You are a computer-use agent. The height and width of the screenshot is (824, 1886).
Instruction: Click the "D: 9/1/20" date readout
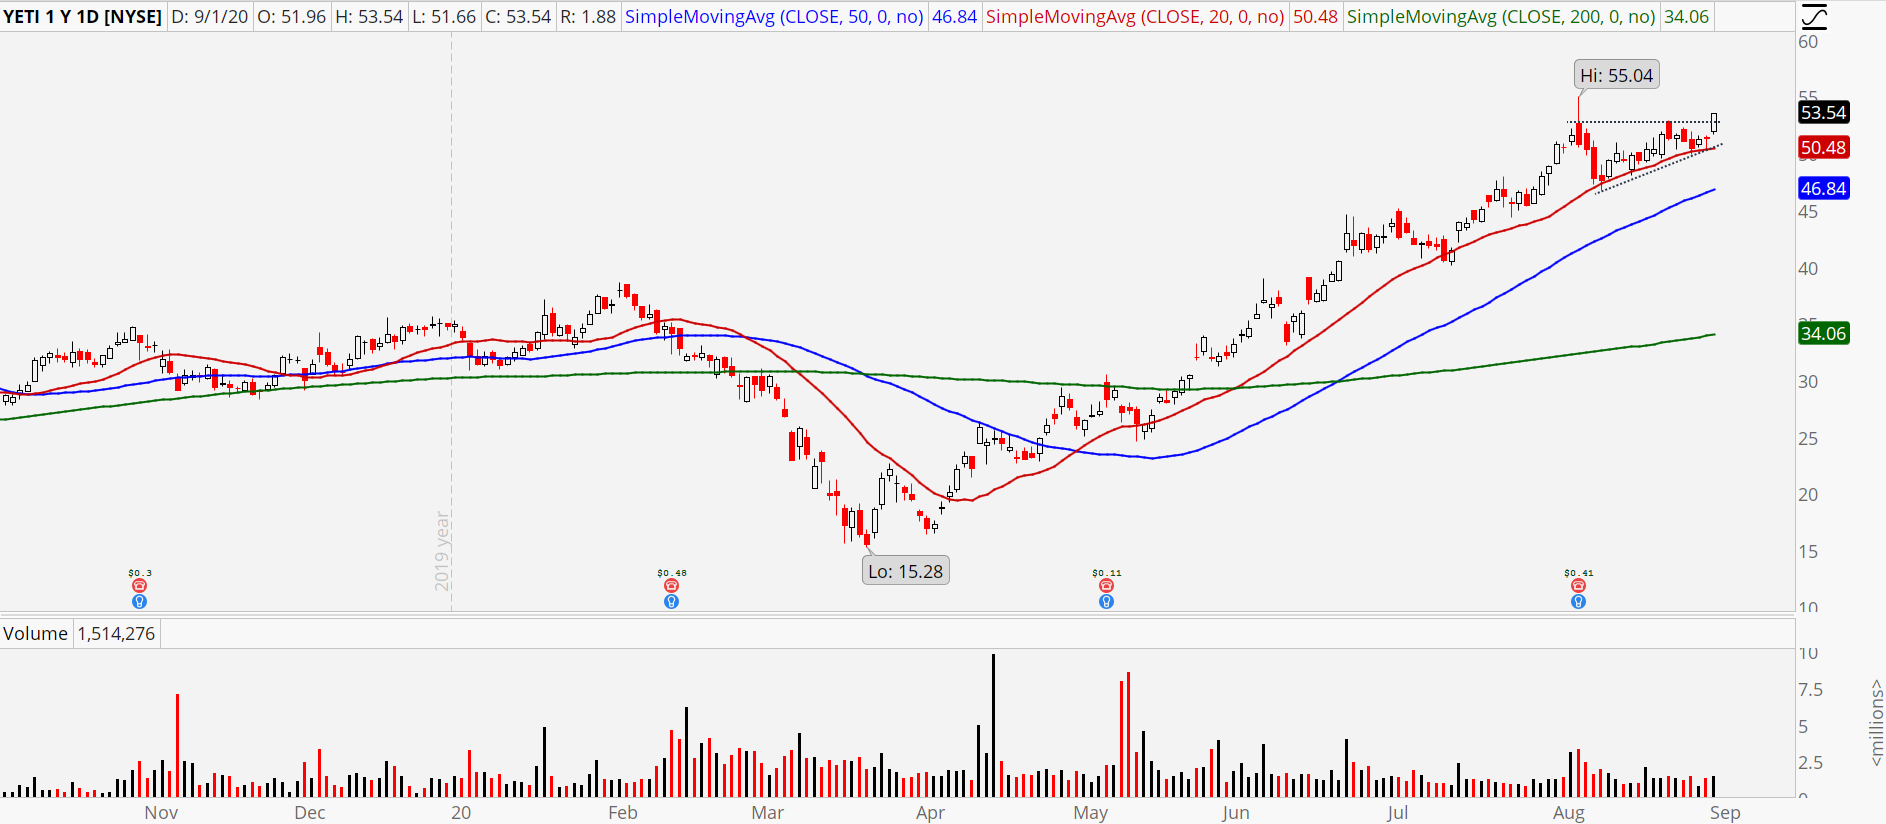[x=210, y=17]
